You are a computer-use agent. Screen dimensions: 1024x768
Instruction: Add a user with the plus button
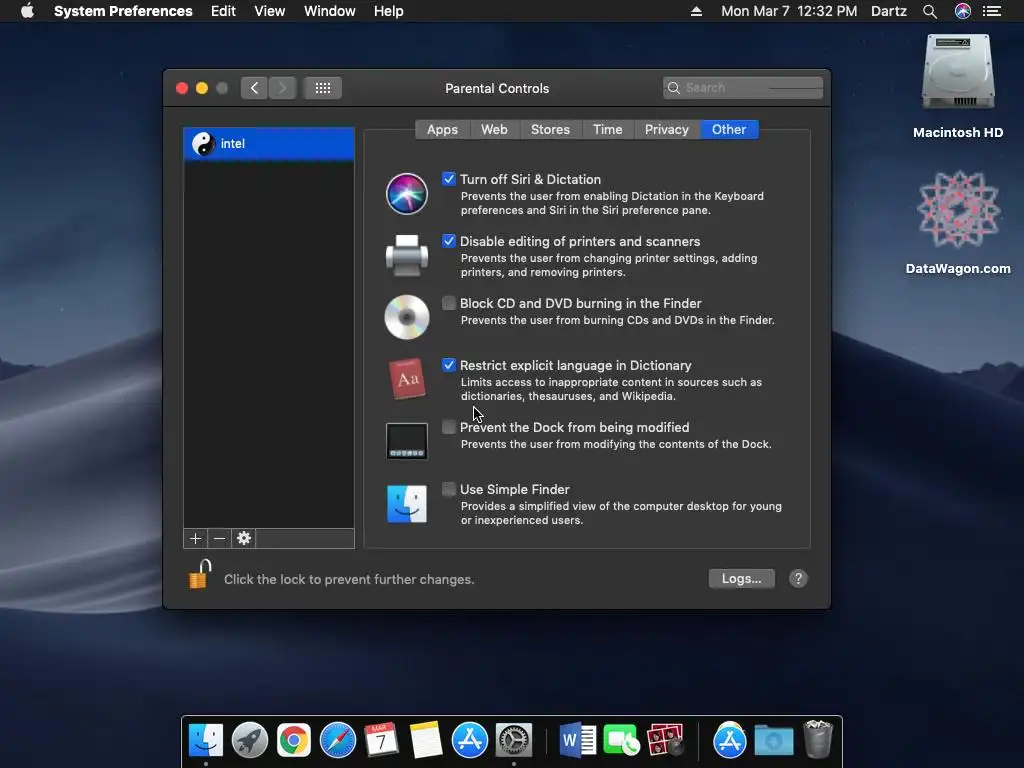(x=195, y=538)
